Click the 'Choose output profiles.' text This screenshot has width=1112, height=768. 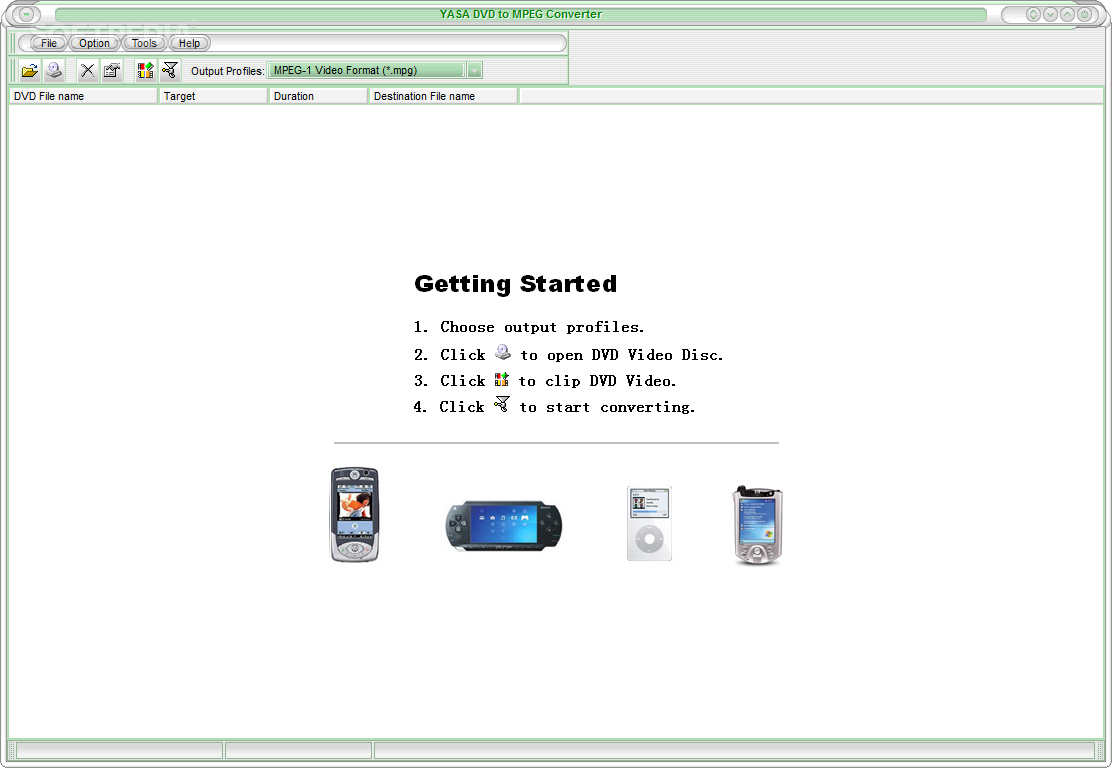[542, 327]
